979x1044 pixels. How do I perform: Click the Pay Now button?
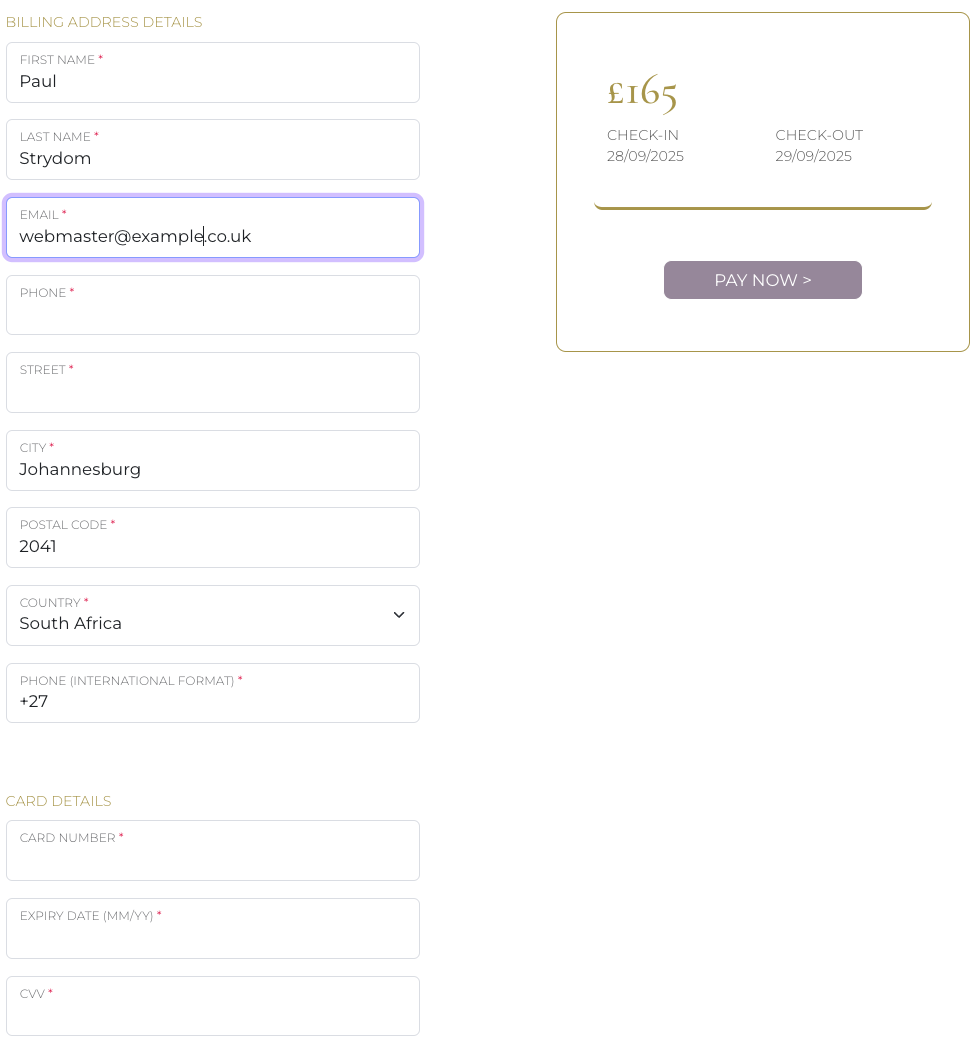click(763, 280)
